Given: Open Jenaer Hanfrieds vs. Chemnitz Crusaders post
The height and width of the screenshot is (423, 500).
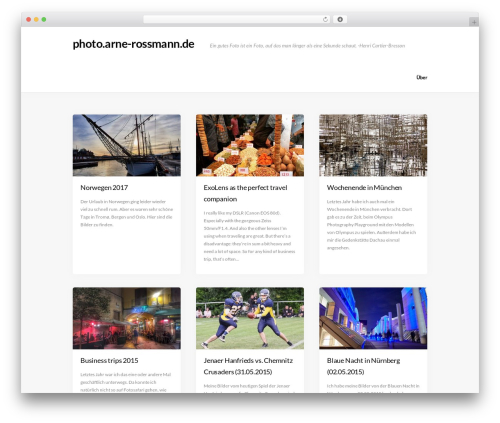Looking at the screenshot, I should (248, 366).
